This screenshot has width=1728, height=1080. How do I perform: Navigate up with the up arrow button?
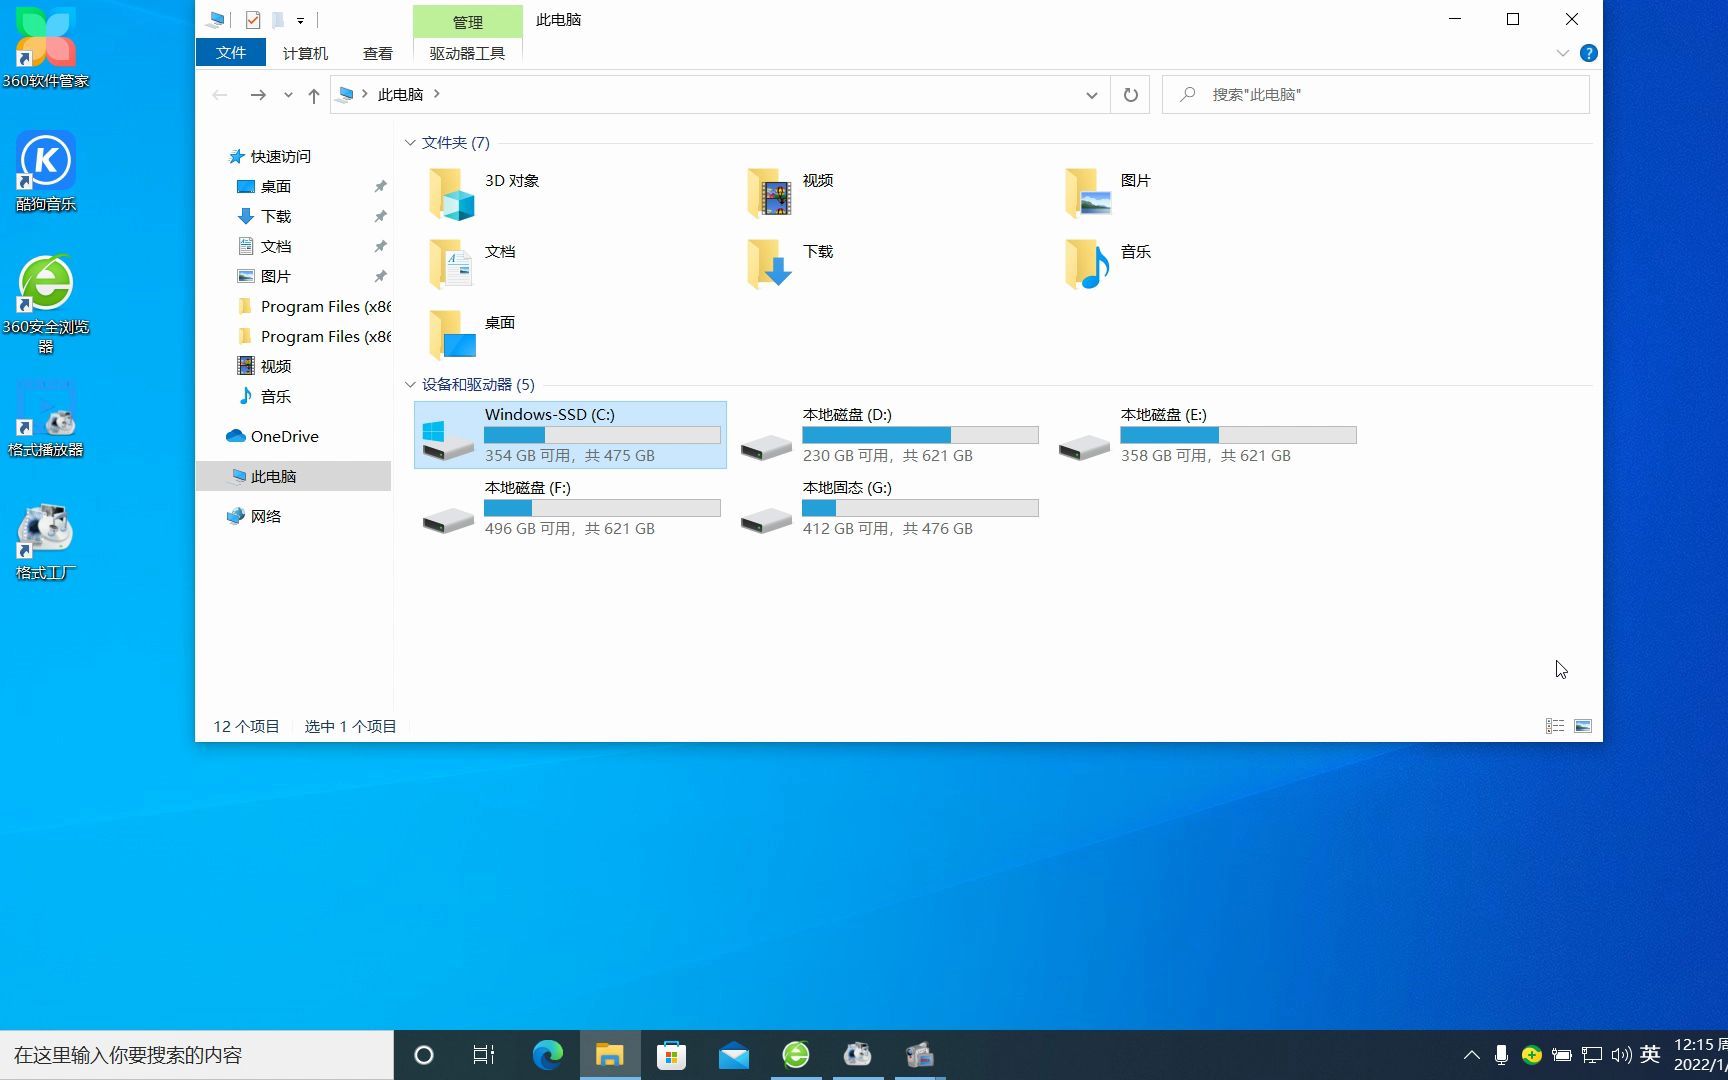[x=313, y=94]
